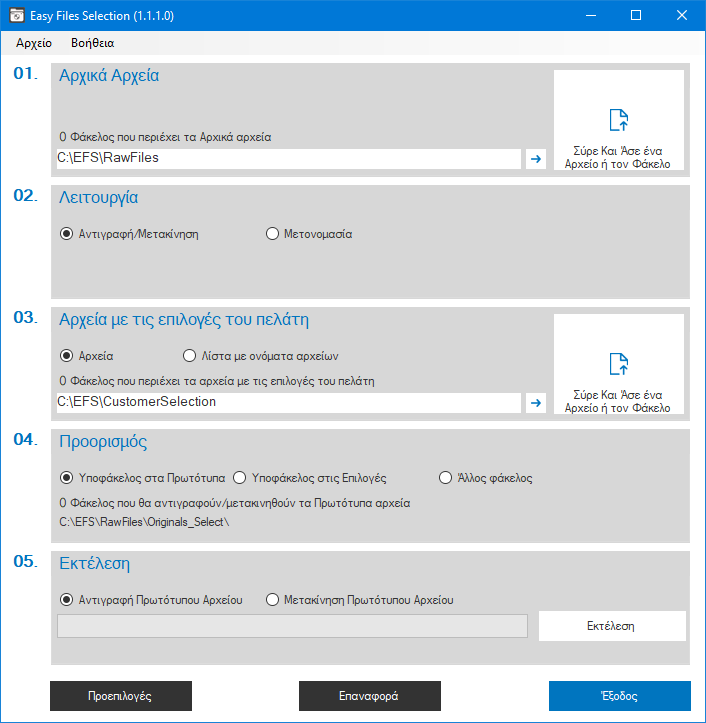Image resolution: width=706 pixels, height=723 pixels.
Task: Select the Αντιγραφή/Μετακίνηση radio button
Action: click(67, 234)
